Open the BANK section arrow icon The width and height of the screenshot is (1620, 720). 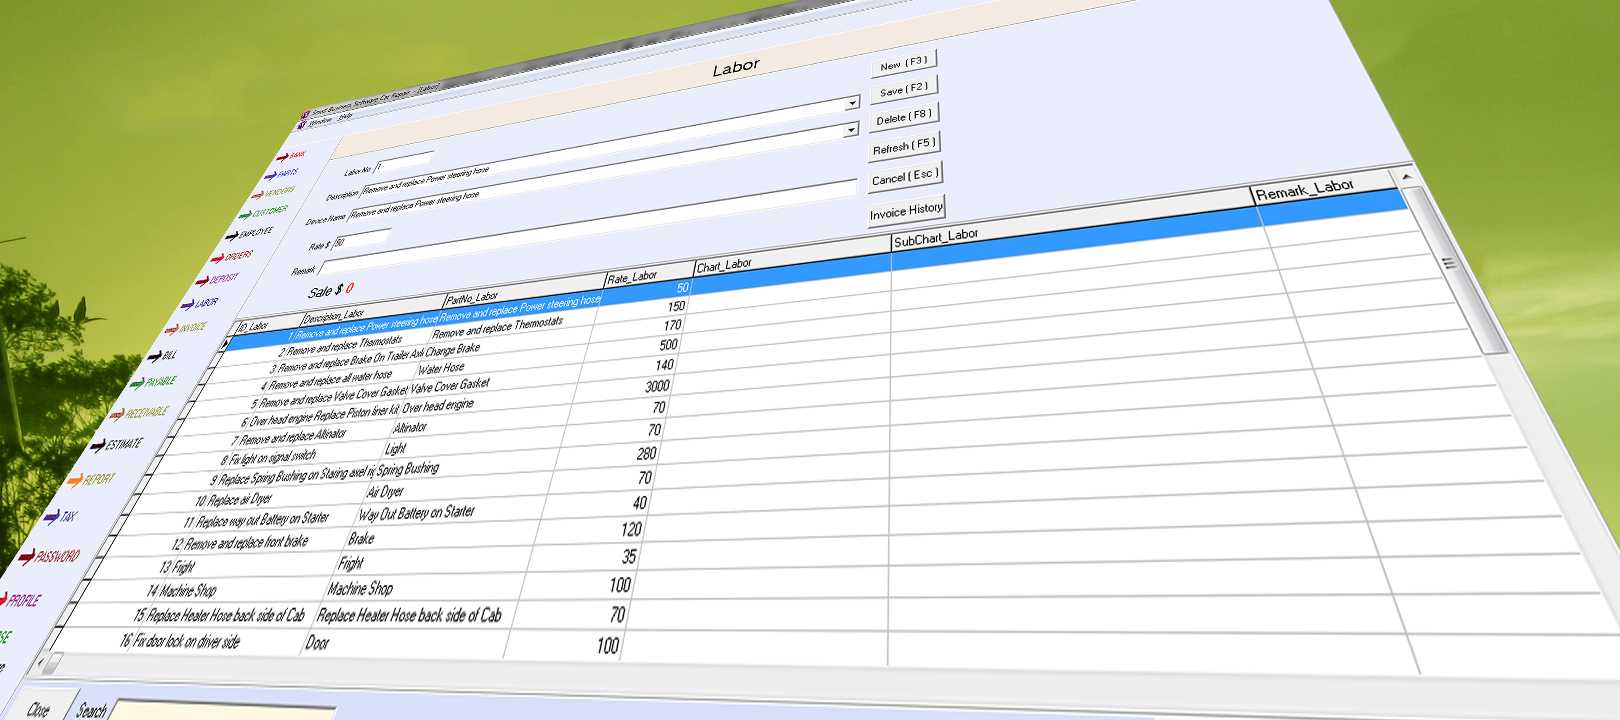(x=282, y=157)
